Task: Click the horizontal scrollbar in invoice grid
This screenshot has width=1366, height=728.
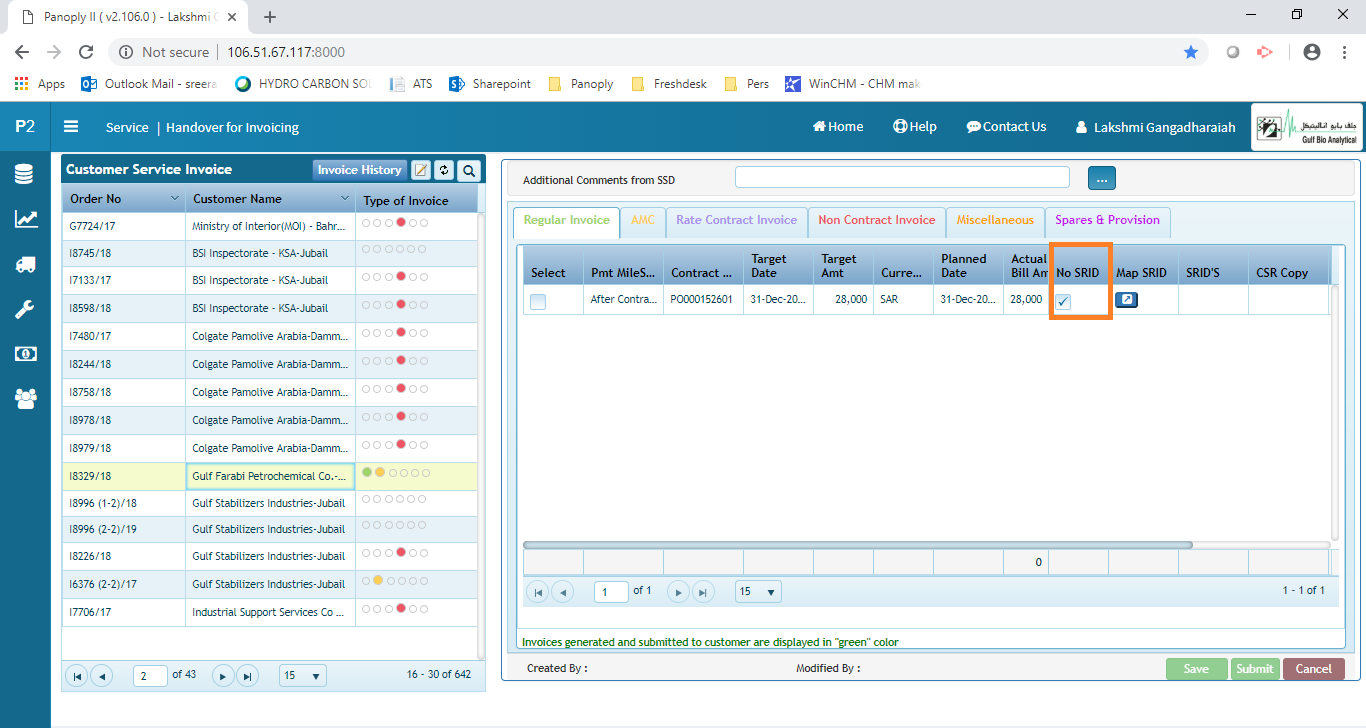Action: [858, 545]
